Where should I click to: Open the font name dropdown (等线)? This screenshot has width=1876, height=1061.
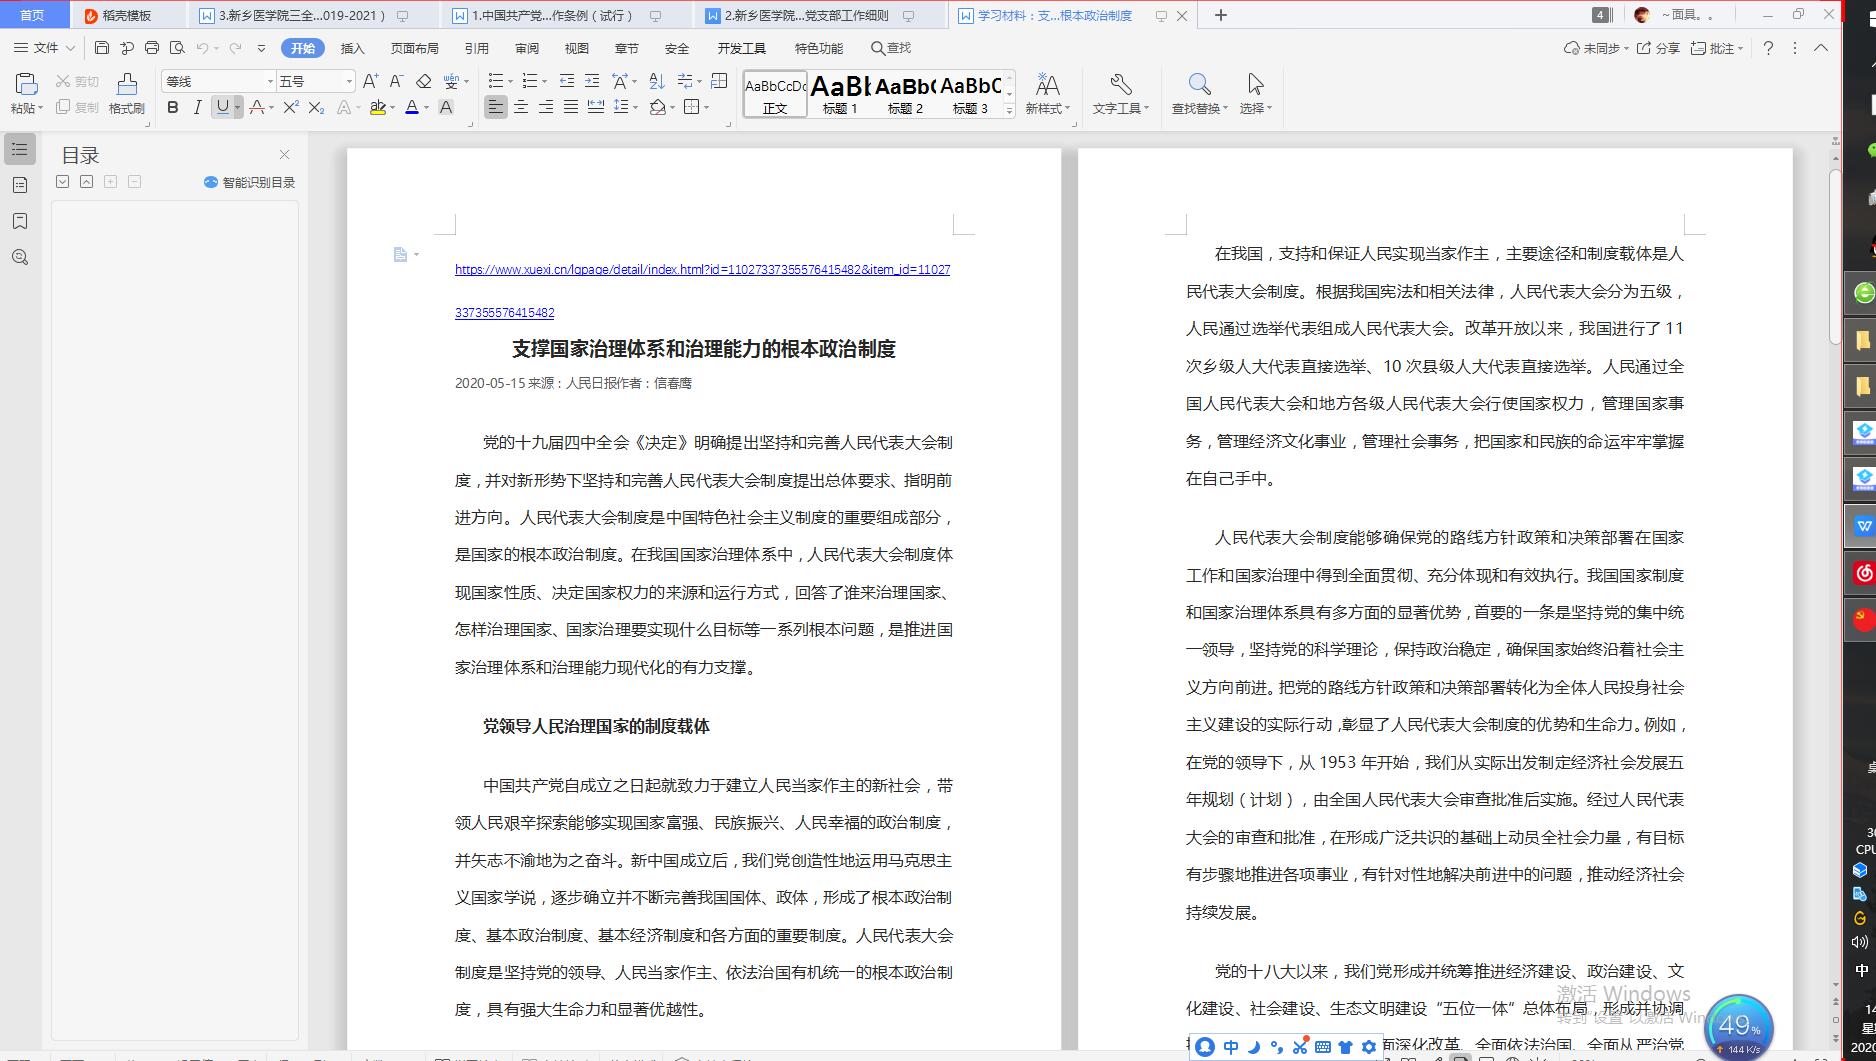269,81
